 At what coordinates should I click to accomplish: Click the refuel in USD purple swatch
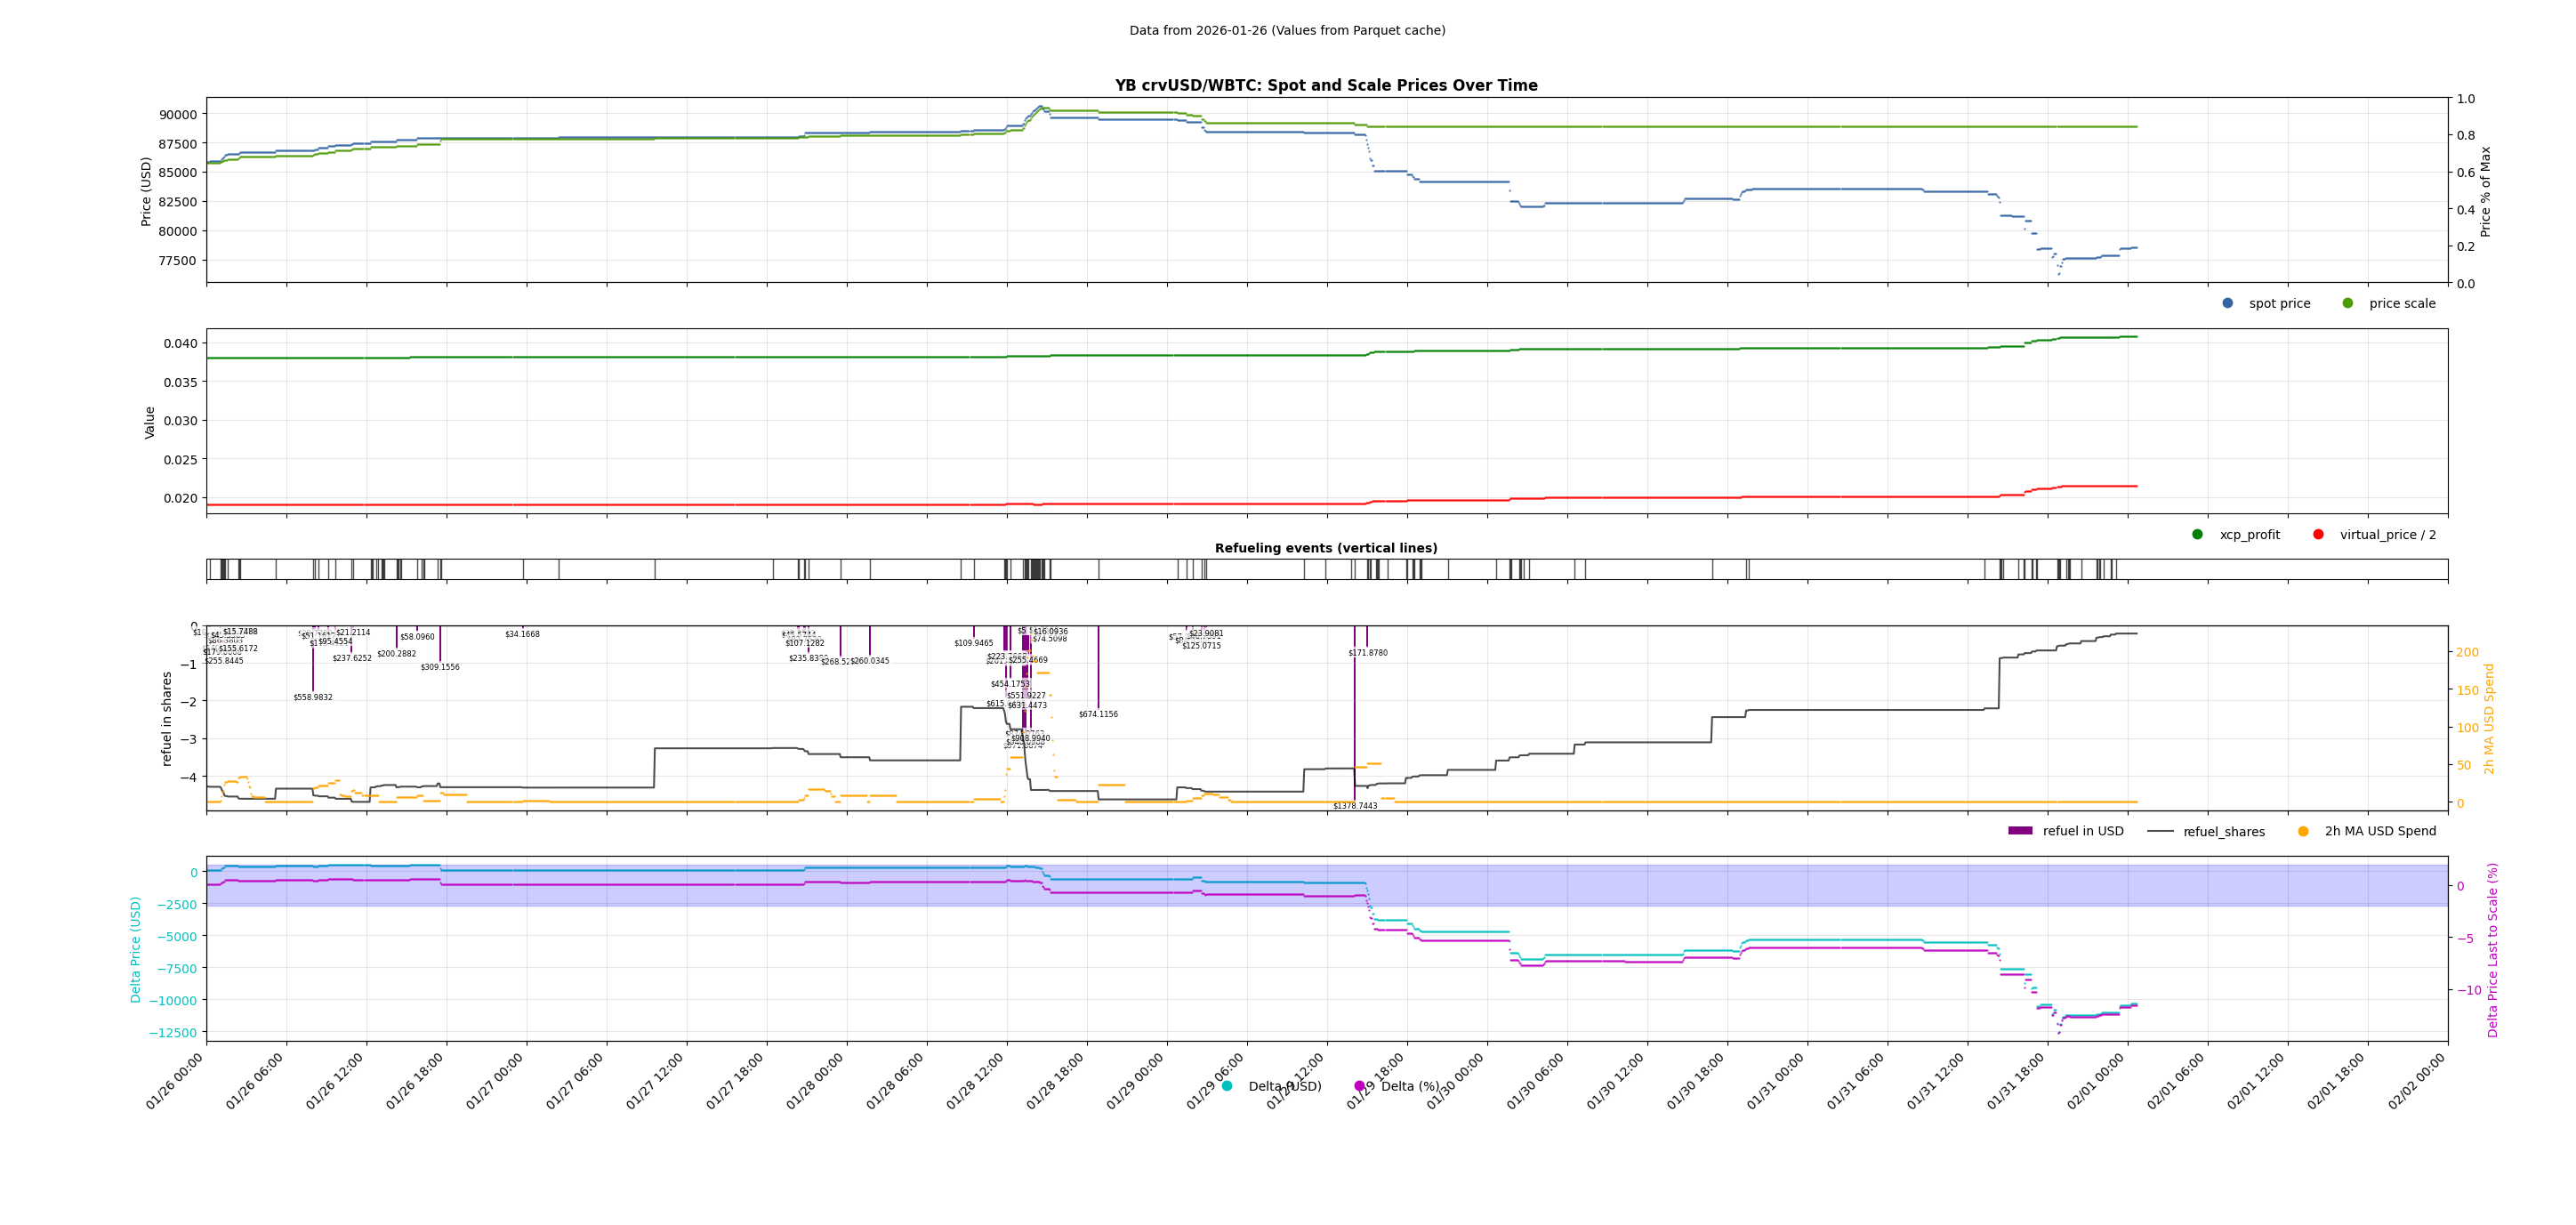[x=2020, y=831]
